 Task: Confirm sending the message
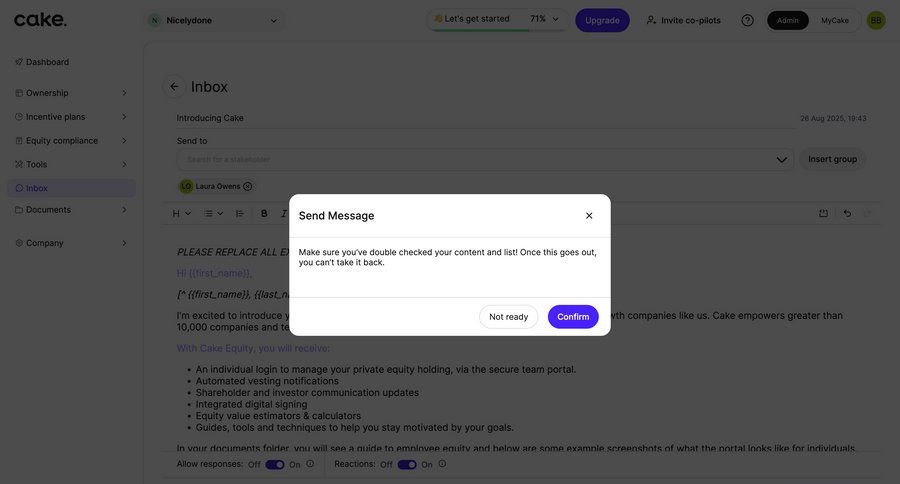click(x=573, y=317)
